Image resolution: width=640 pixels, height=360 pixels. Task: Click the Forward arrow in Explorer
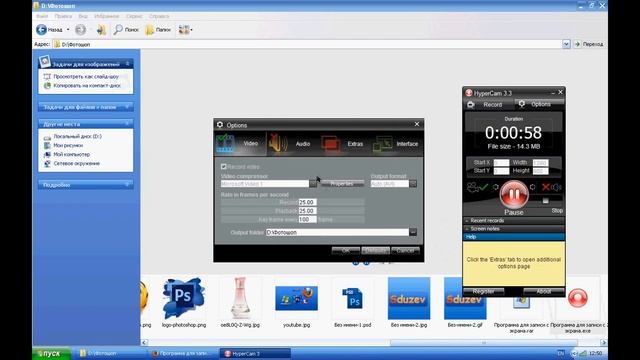(x=80, y=29)
